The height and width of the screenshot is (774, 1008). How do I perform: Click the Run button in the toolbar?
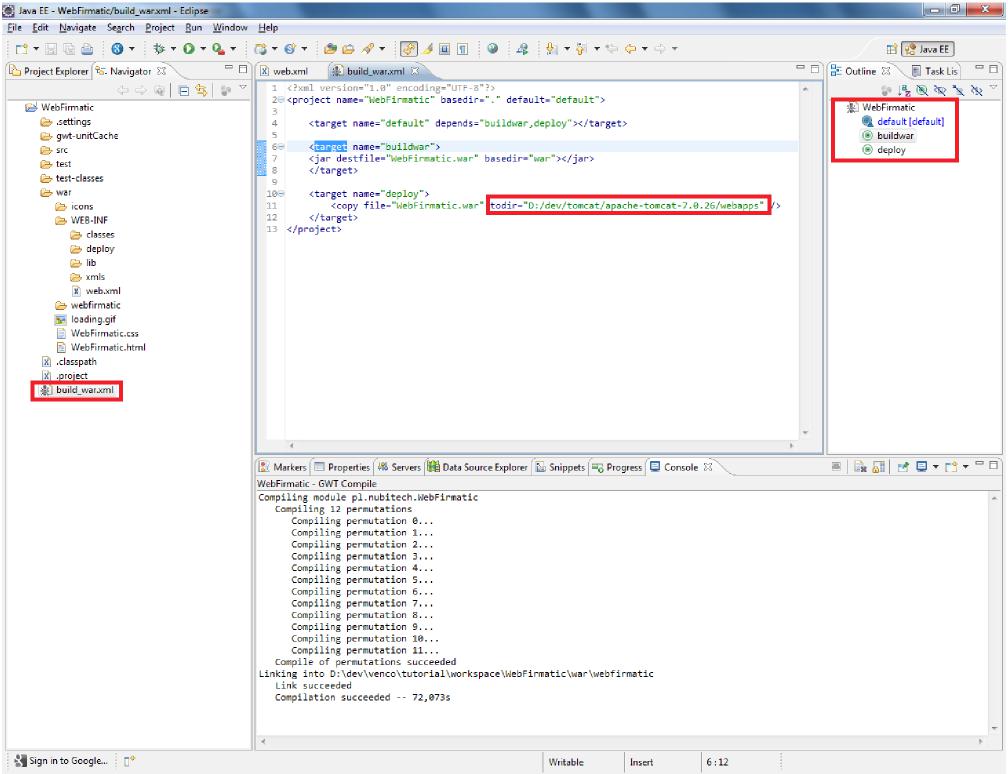(x=190, y=48)
